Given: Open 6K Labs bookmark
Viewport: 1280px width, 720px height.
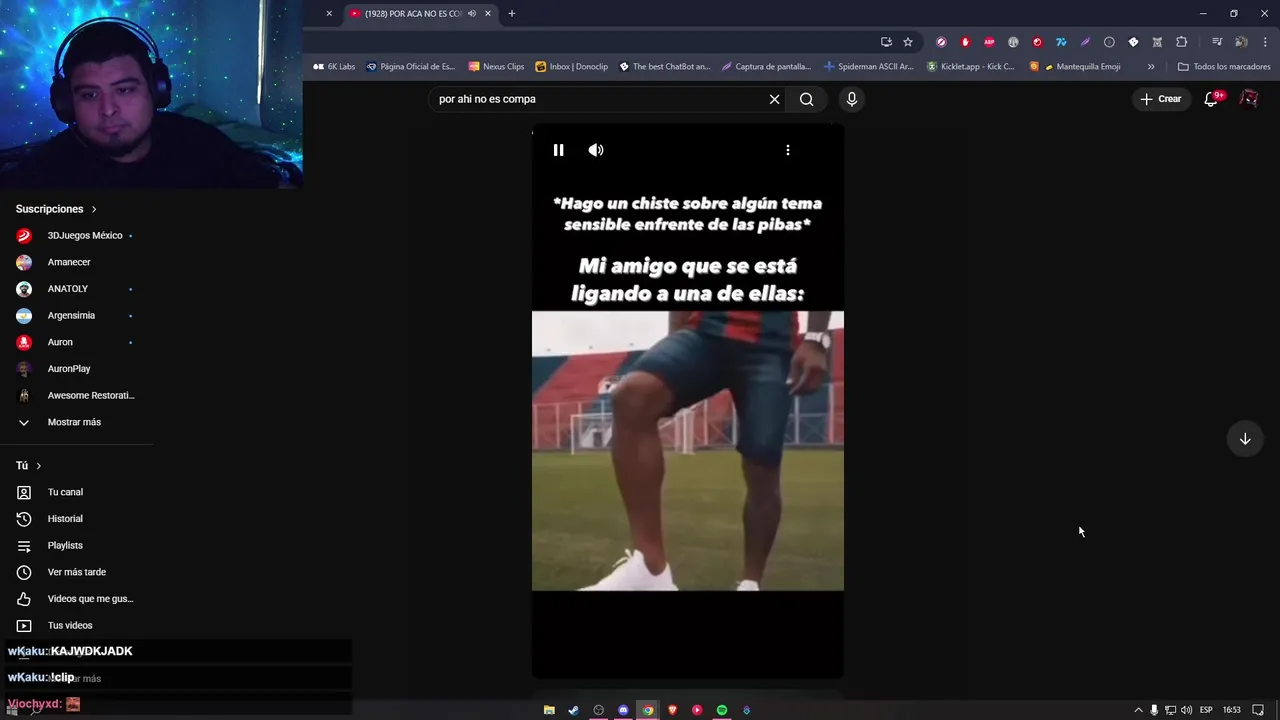Looking at the screenshot, I should (x=334, y=67).
